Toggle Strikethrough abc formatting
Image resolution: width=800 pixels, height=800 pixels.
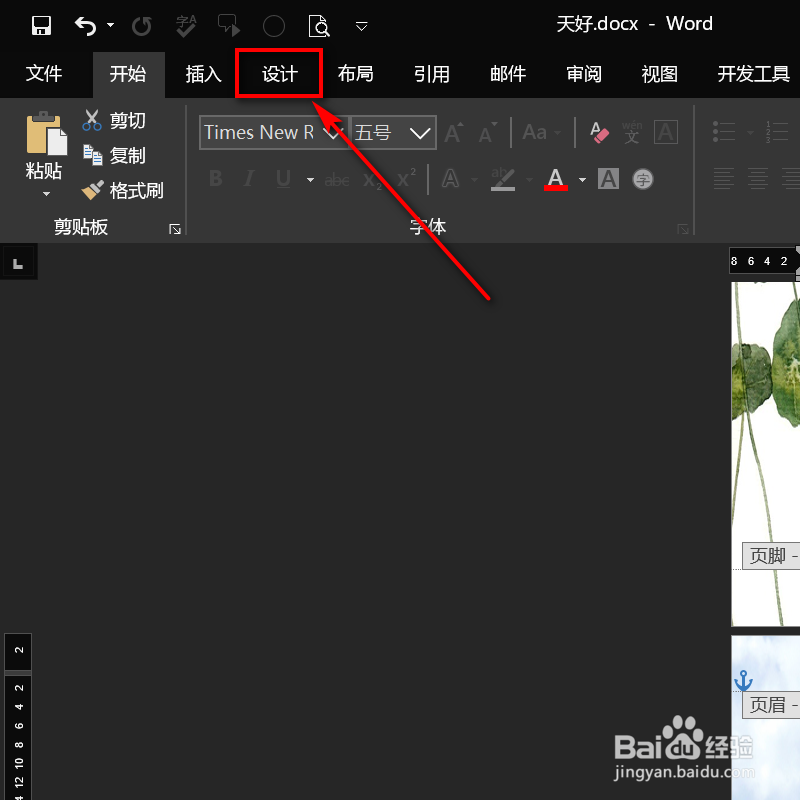click(x=337, y=180)
